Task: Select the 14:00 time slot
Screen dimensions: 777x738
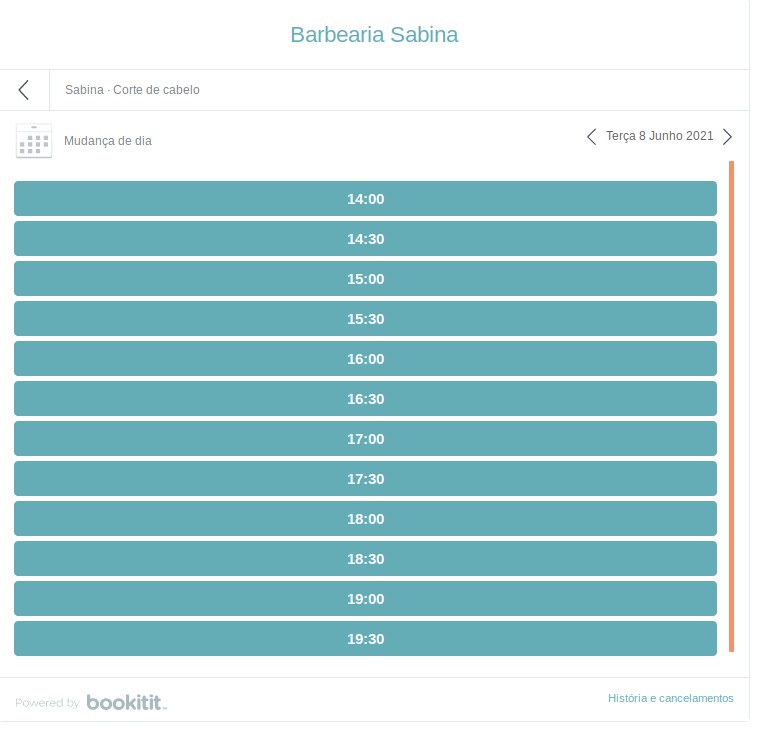Action: click(x=365, y=199)
